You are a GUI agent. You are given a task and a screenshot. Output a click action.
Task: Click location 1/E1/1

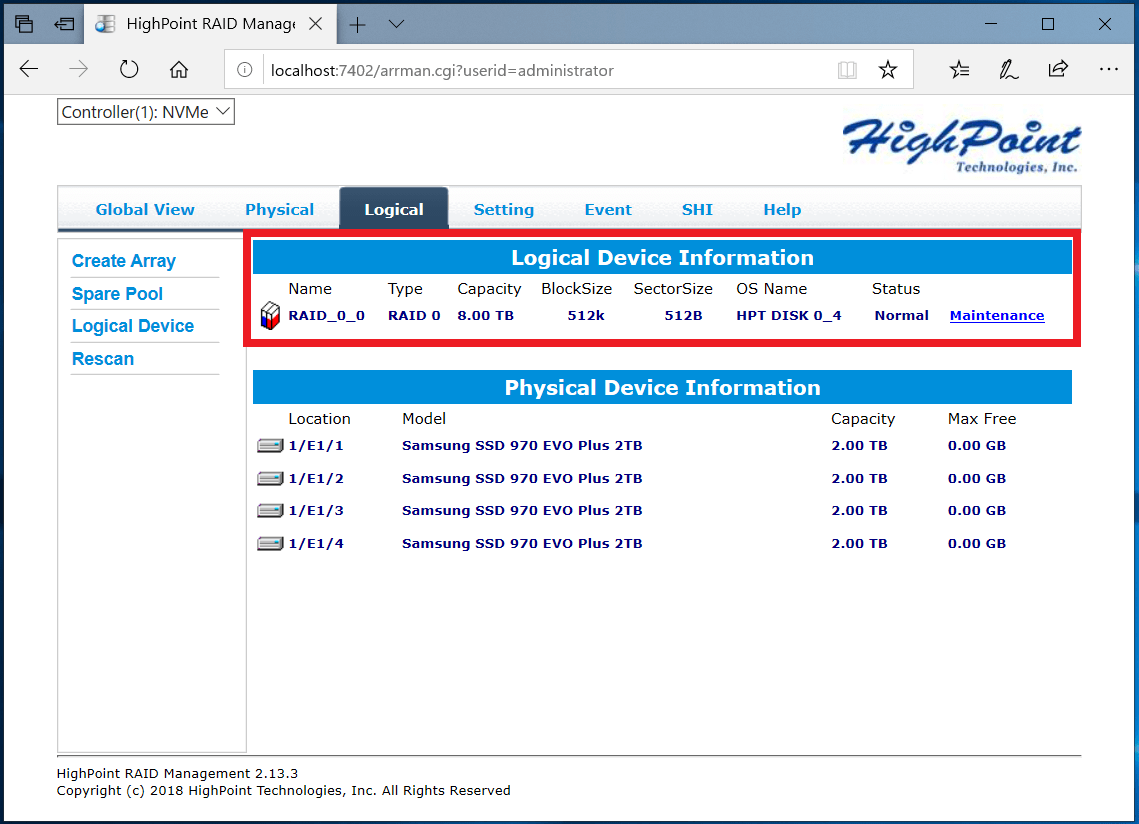[315, 445]
